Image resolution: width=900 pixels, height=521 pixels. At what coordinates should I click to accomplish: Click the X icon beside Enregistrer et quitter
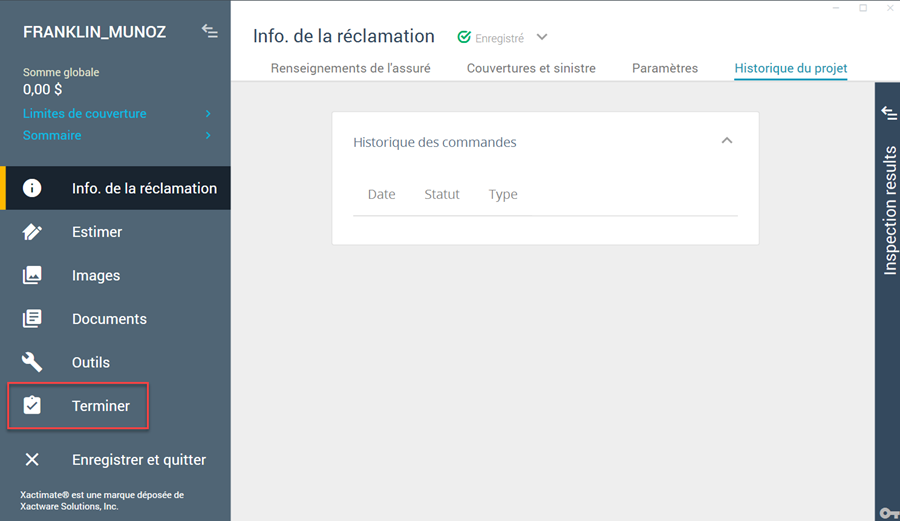click(x=32, y=459)
